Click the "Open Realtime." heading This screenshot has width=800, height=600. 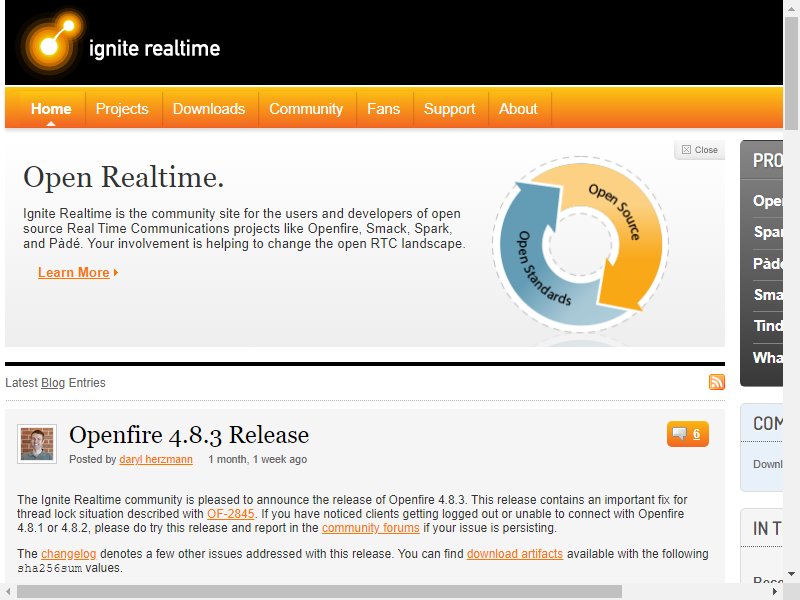pos(123,178)
